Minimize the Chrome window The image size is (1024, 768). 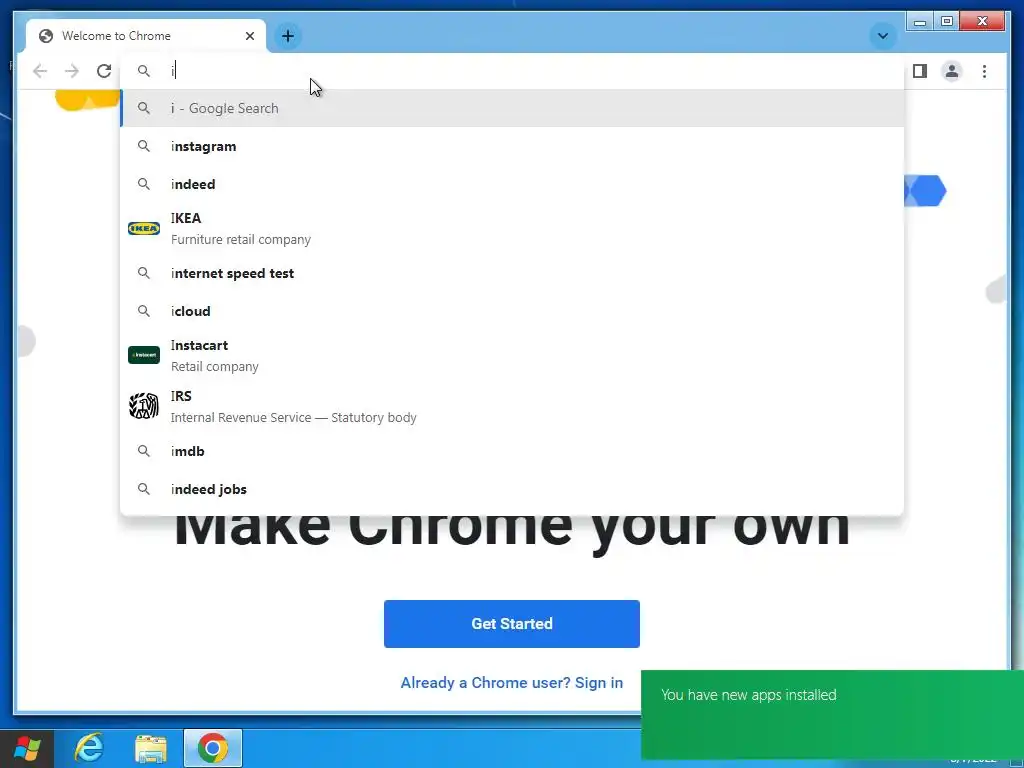click(x=920, y=22)
